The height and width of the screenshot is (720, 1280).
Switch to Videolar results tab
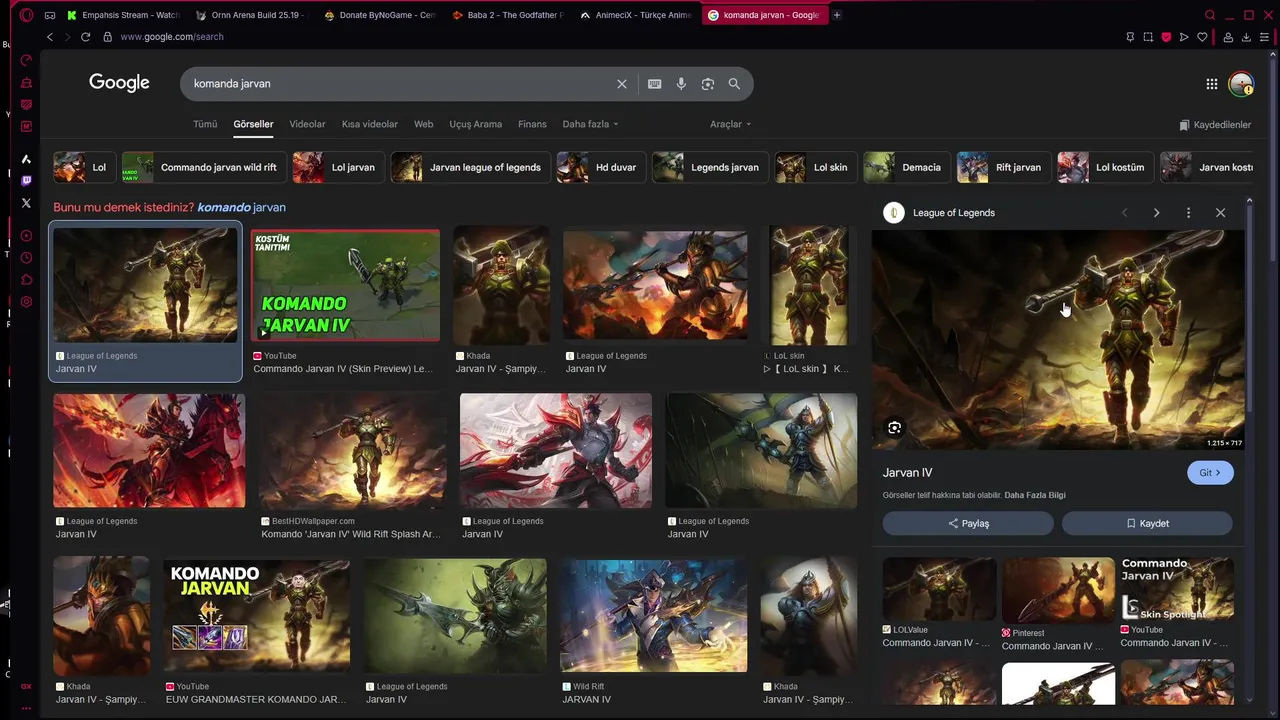coord(307,124)
